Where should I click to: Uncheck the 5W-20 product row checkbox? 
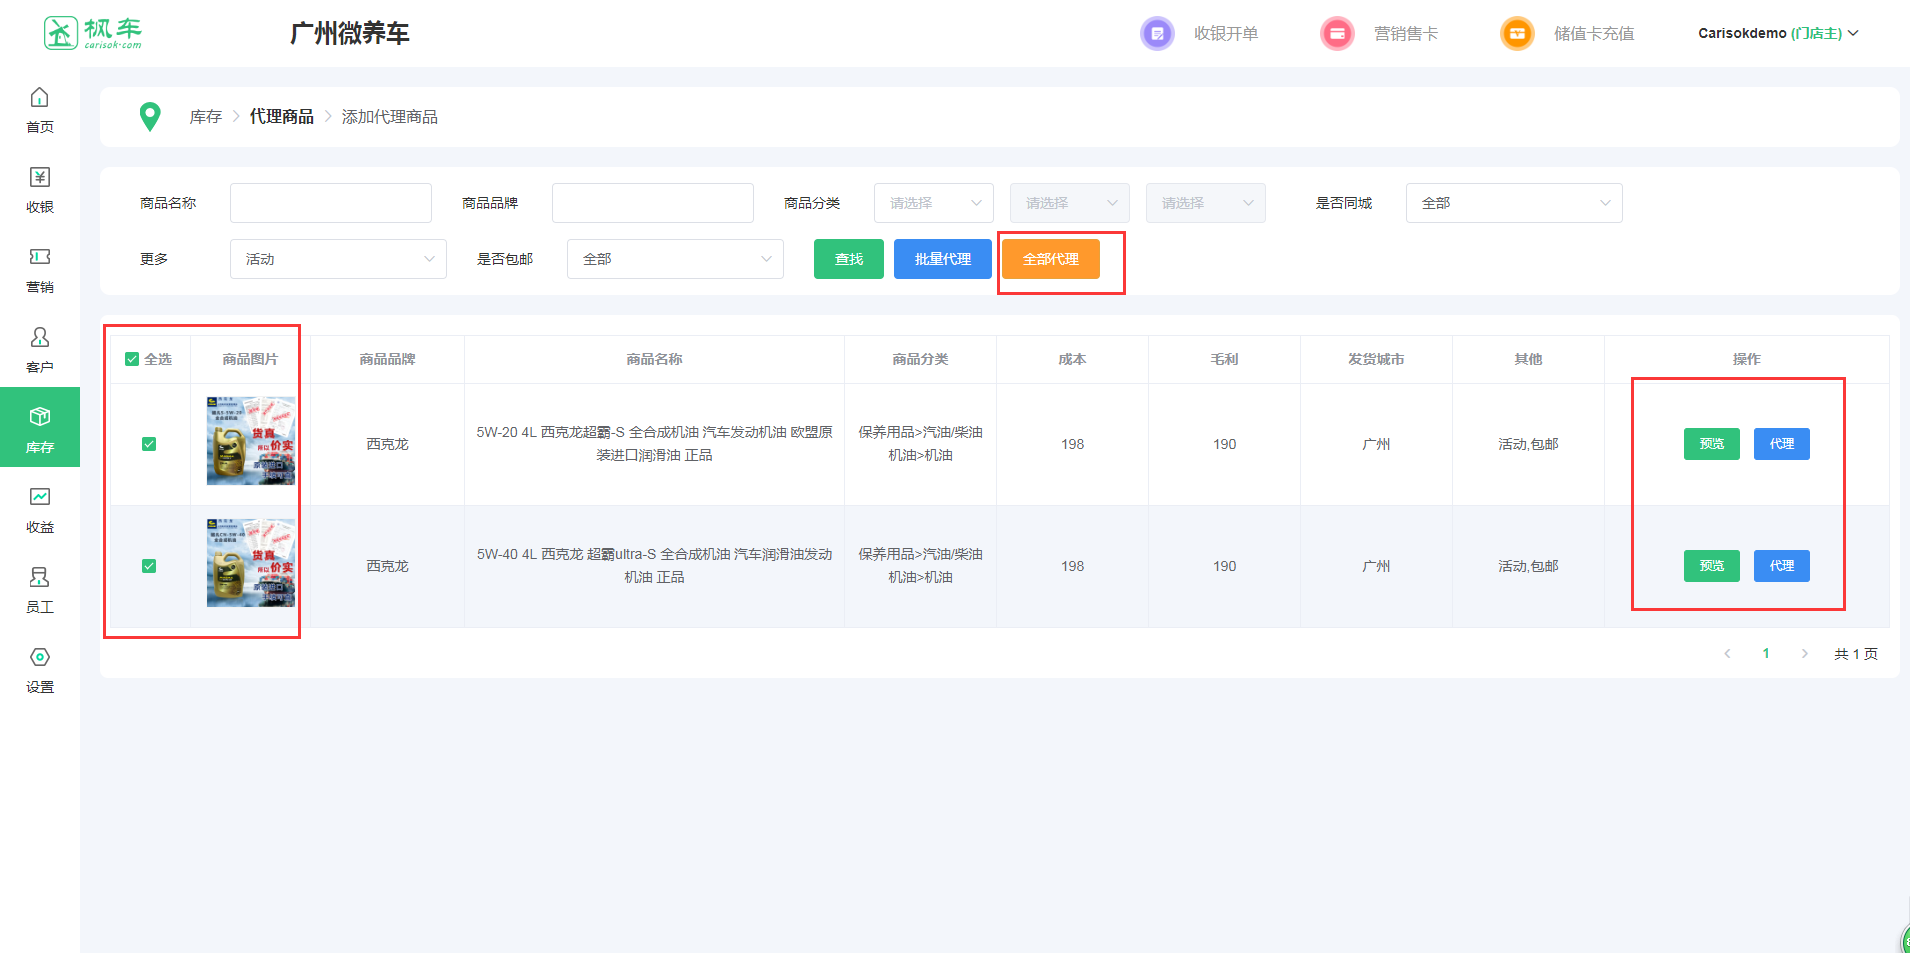pos(149,444)
